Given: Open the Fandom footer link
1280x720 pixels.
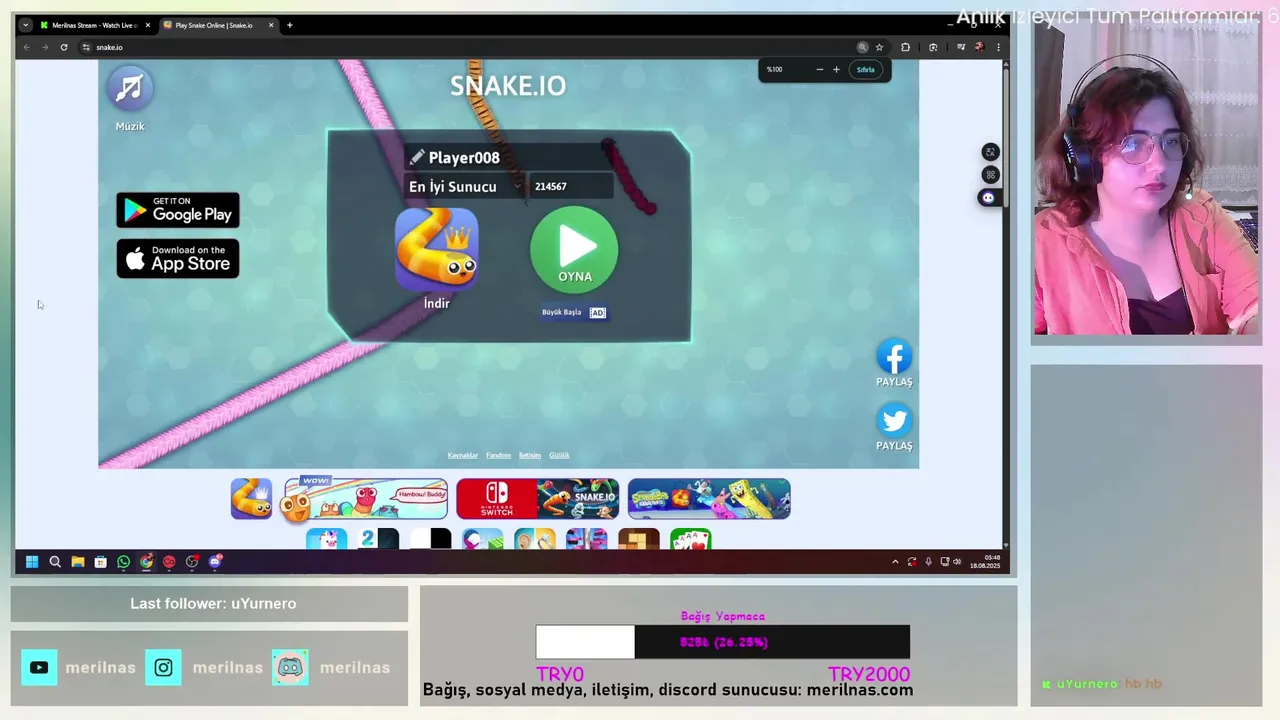Looking at the screenshot, I should coord(498,455).
